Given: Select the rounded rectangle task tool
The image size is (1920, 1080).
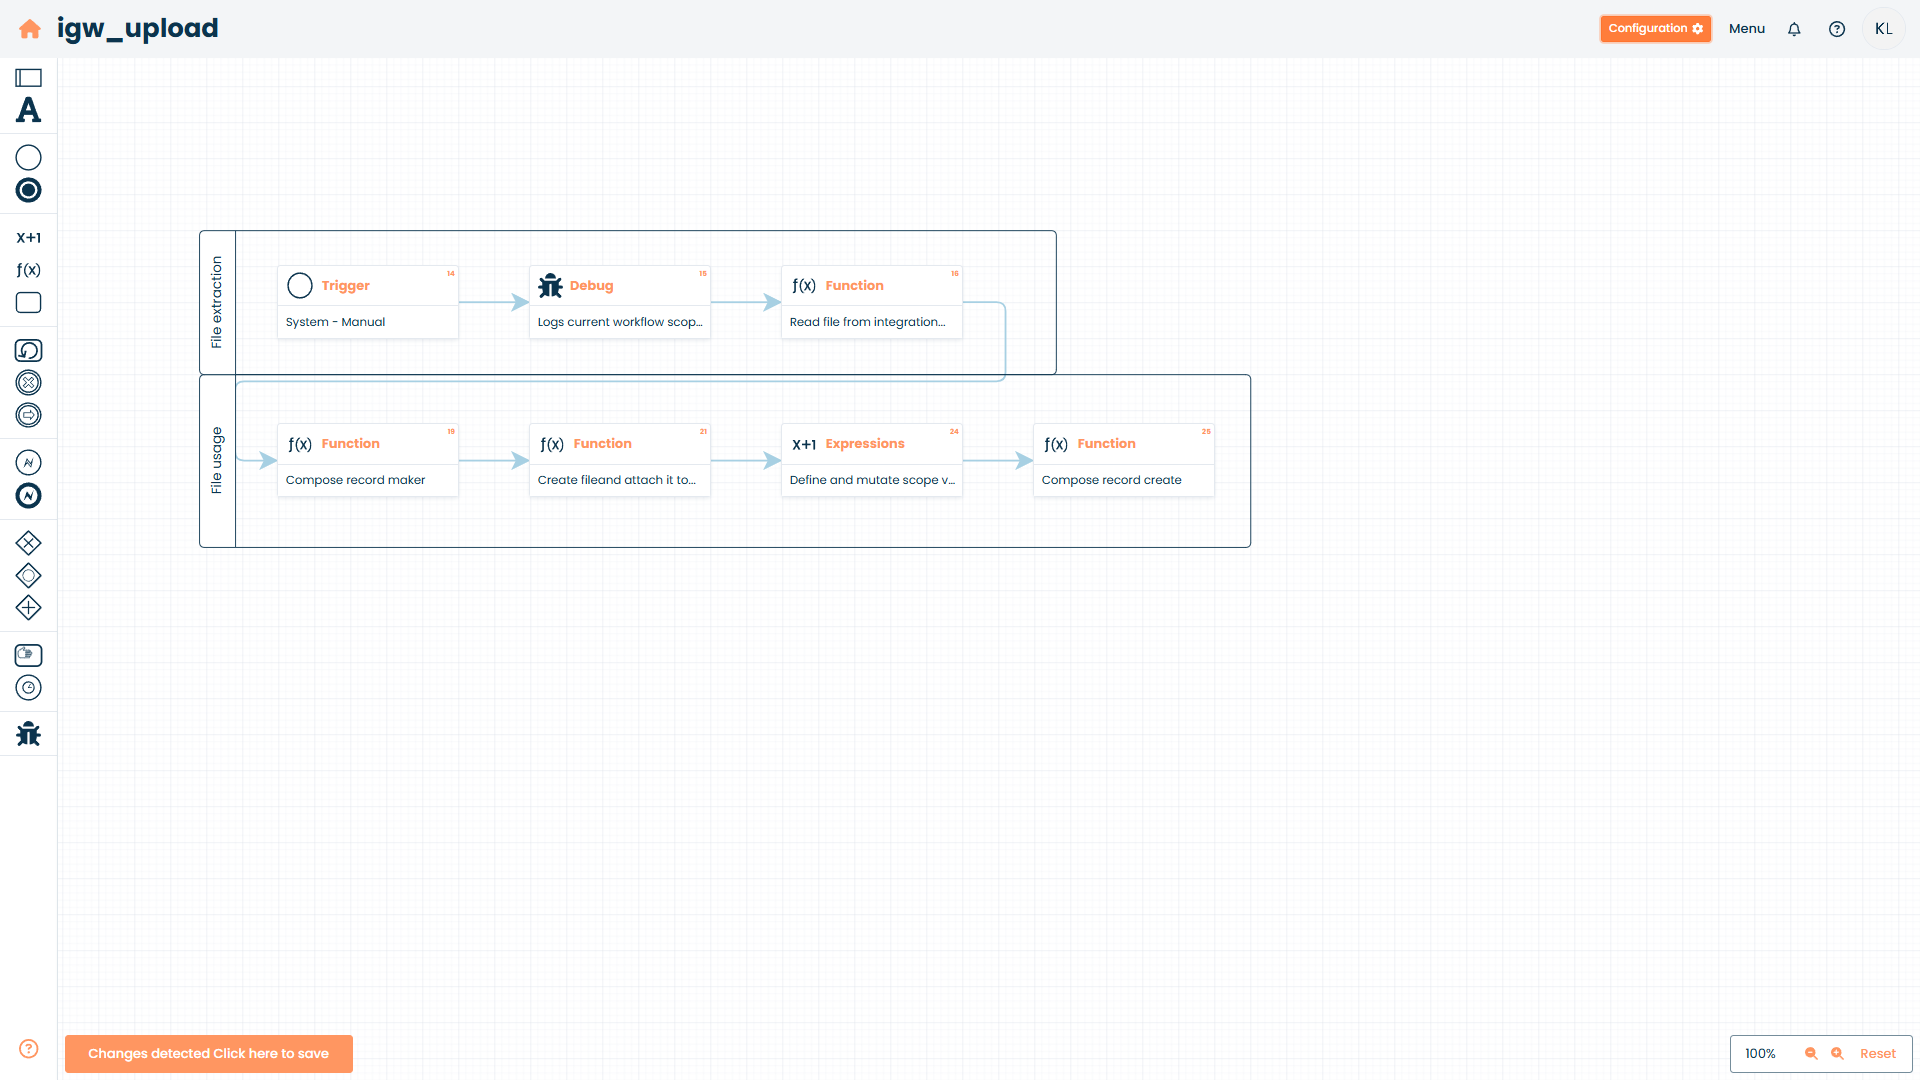Looking at the screenshot, I should click(x=28, y=303).
